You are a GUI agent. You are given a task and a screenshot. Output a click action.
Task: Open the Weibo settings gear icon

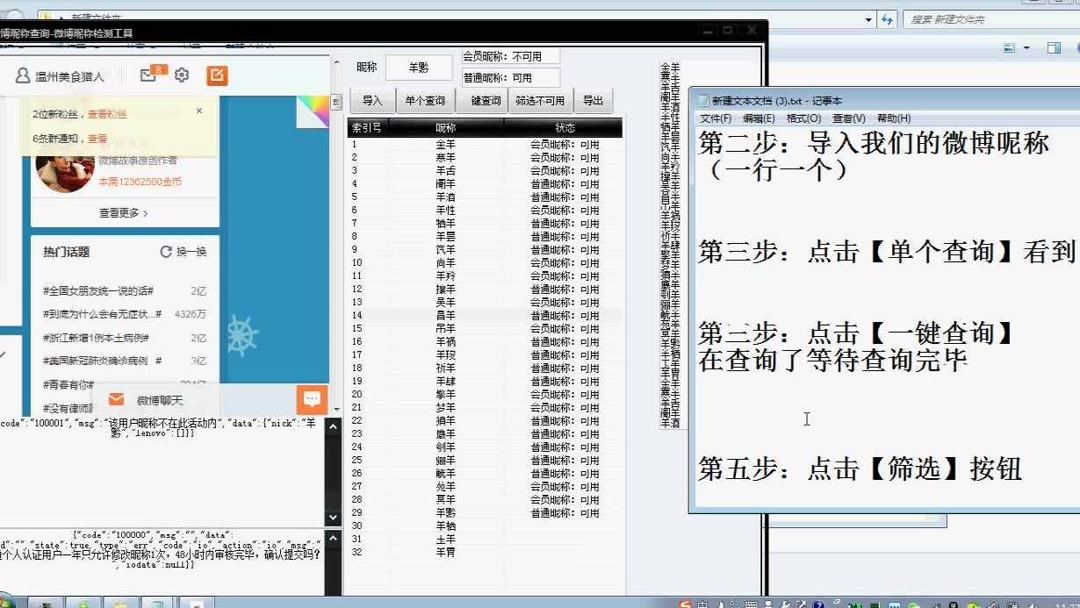coord(181,75)
